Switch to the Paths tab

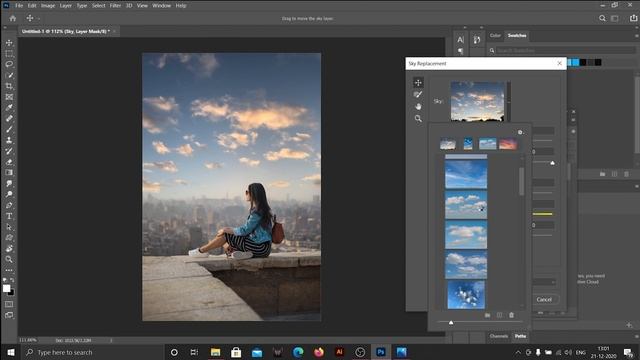click(x=520, y=336)
